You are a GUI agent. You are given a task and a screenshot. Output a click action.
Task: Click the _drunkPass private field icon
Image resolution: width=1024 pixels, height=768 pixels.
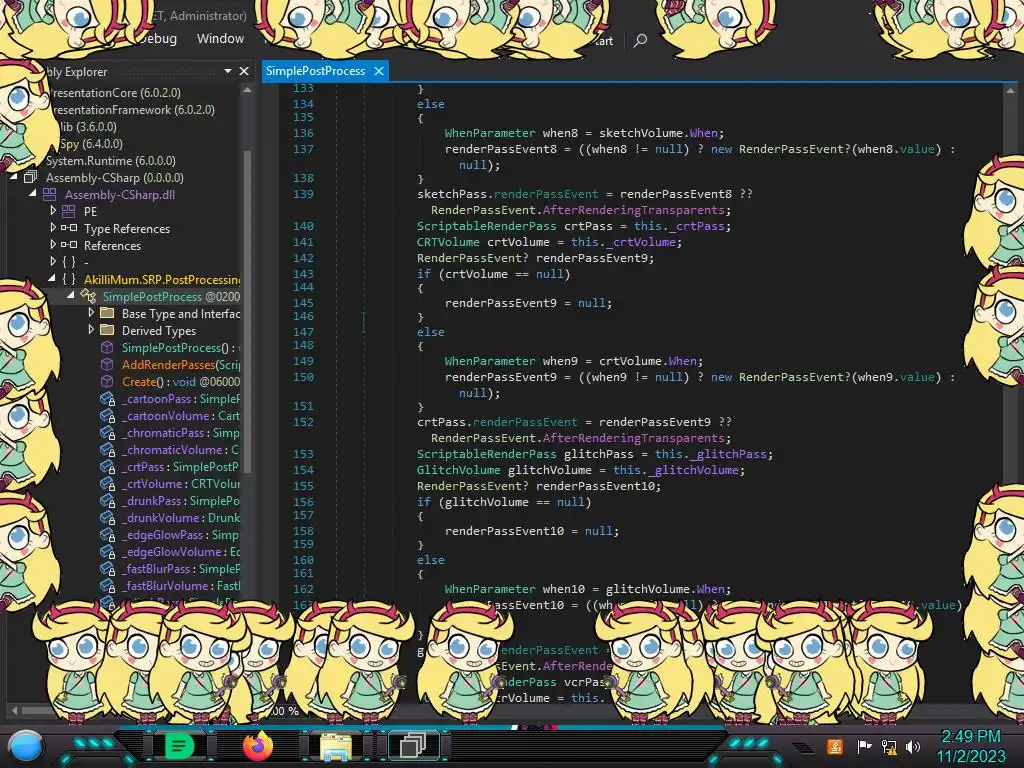pos(108,500)
